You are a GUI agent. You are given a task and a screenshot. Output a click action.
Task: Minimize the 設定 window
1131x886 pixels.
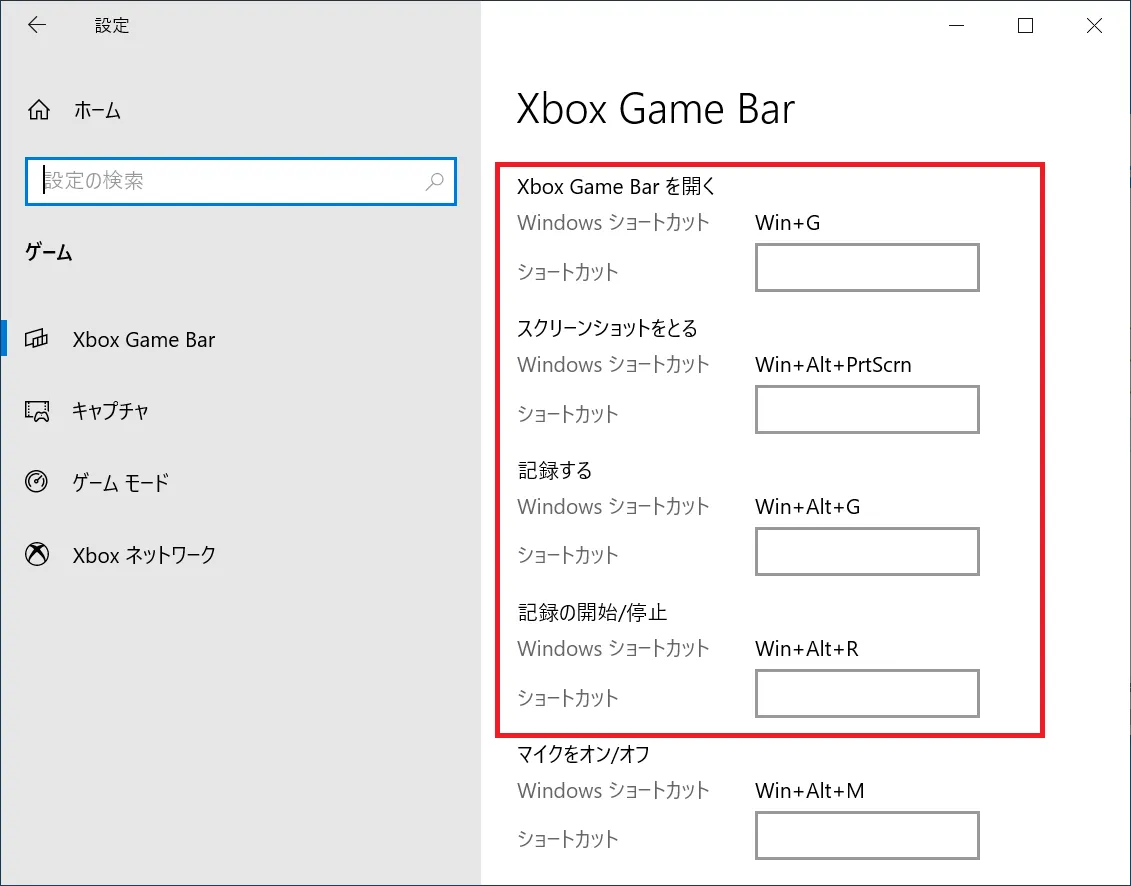pyautogui.click(x=956, y=25)
